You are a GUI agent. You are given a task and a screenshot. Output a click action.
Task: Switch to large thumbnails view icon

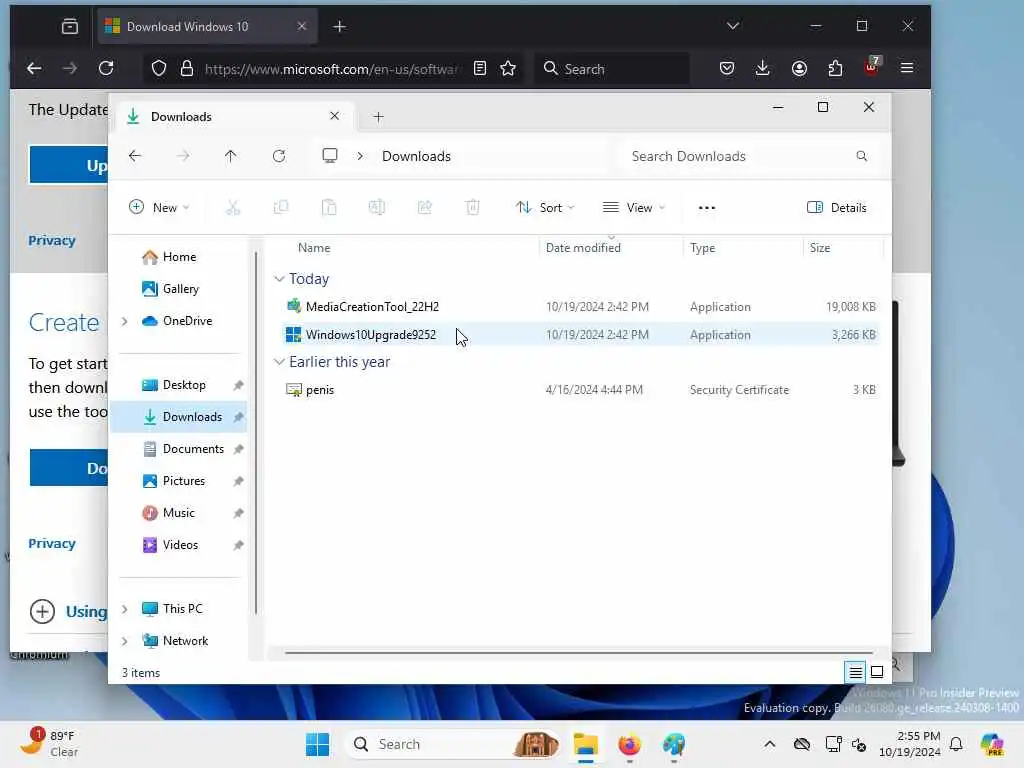(x=877, y=672)
